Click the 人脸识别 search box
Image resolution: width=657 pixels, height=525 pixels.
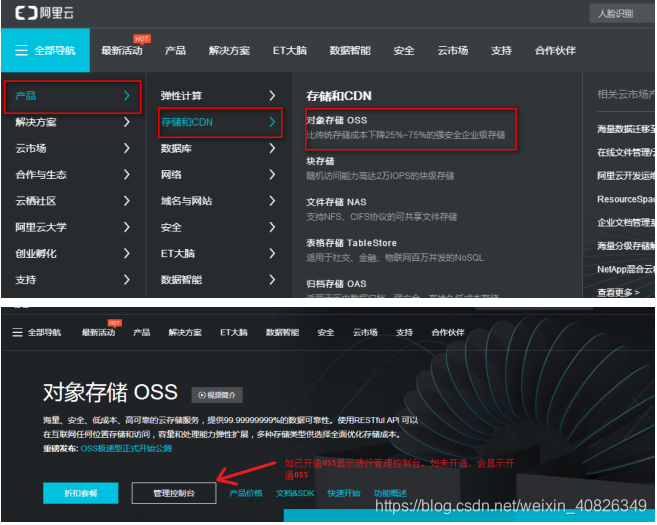(622, 13)
